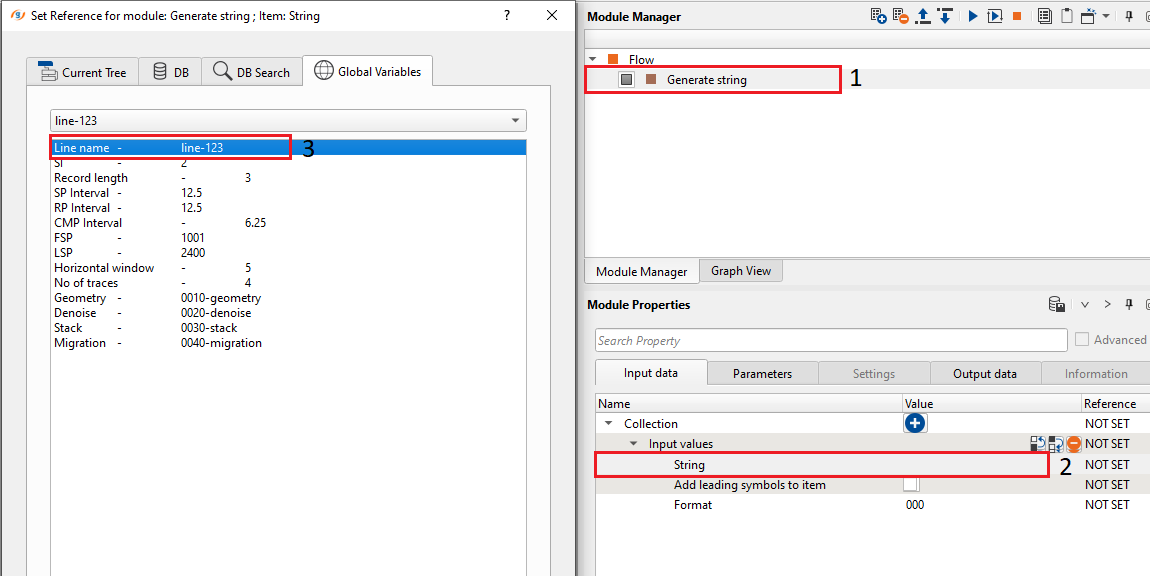This screenshot has height=576, width=1150.
Task: Check 'Add leading symbols to item' box
Action: tap(910, 485)
